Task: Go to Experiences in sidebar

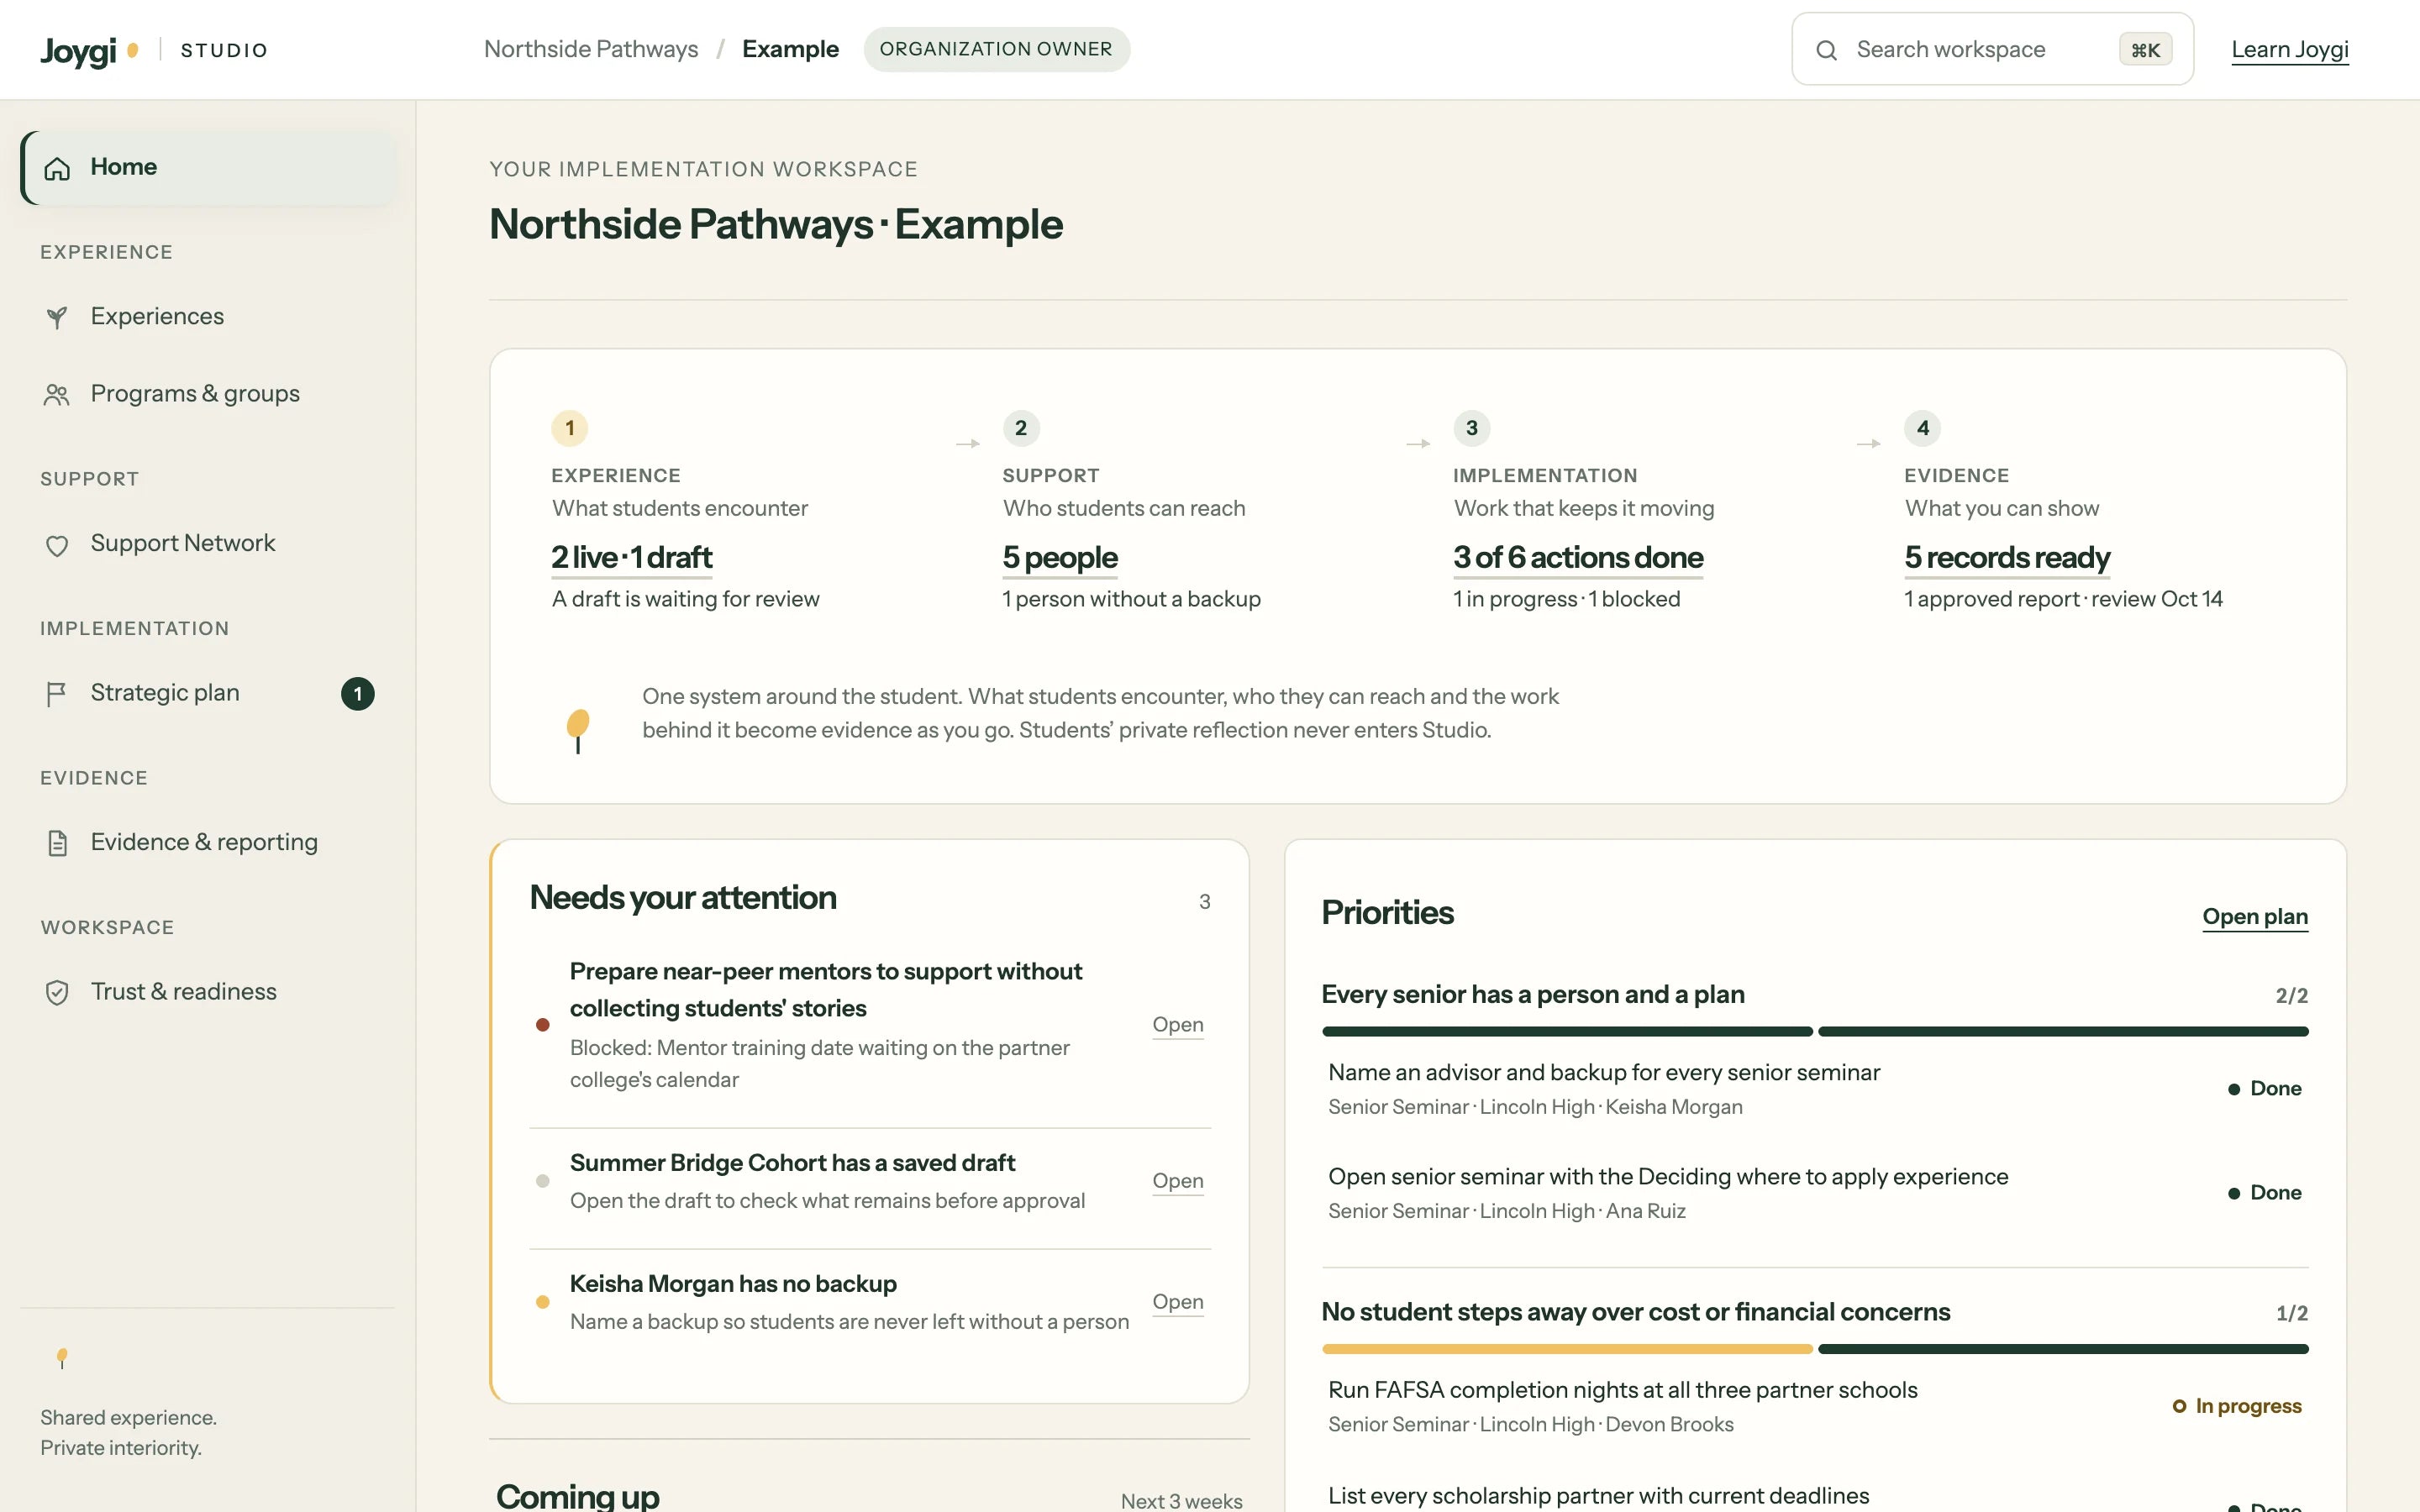Action: pyautogui.click(x=208, y=317)
